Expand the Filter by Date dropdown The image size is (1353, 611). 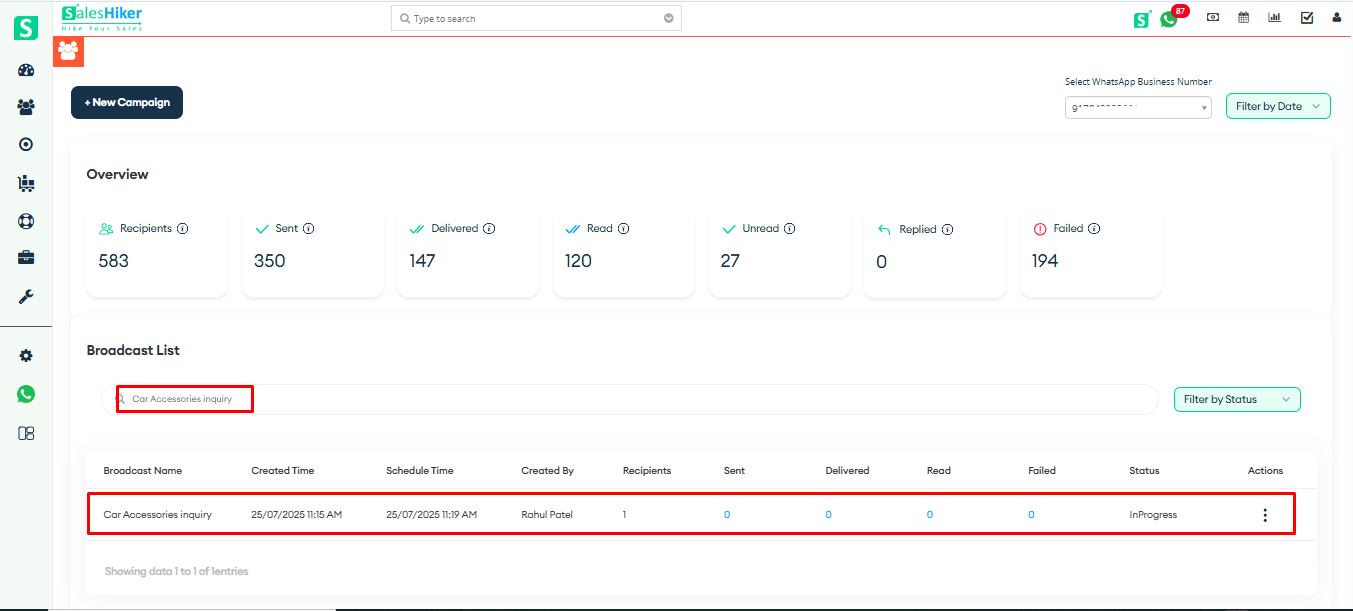tap(1278, 106)
